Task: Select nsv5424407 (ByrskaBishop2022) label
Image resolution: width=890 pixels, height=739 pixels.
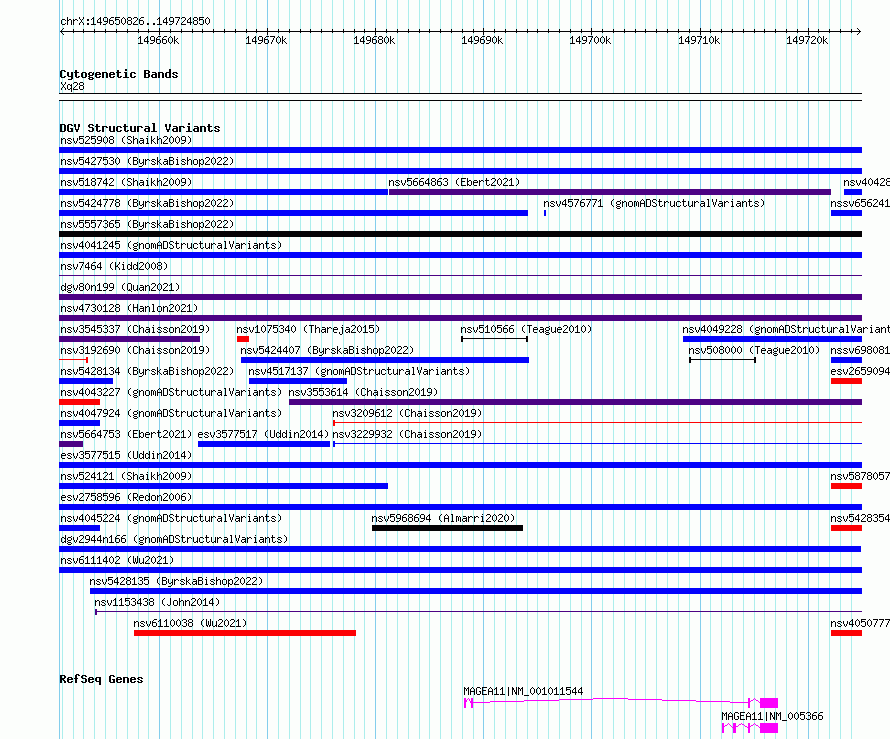Action: pos(327,350)
